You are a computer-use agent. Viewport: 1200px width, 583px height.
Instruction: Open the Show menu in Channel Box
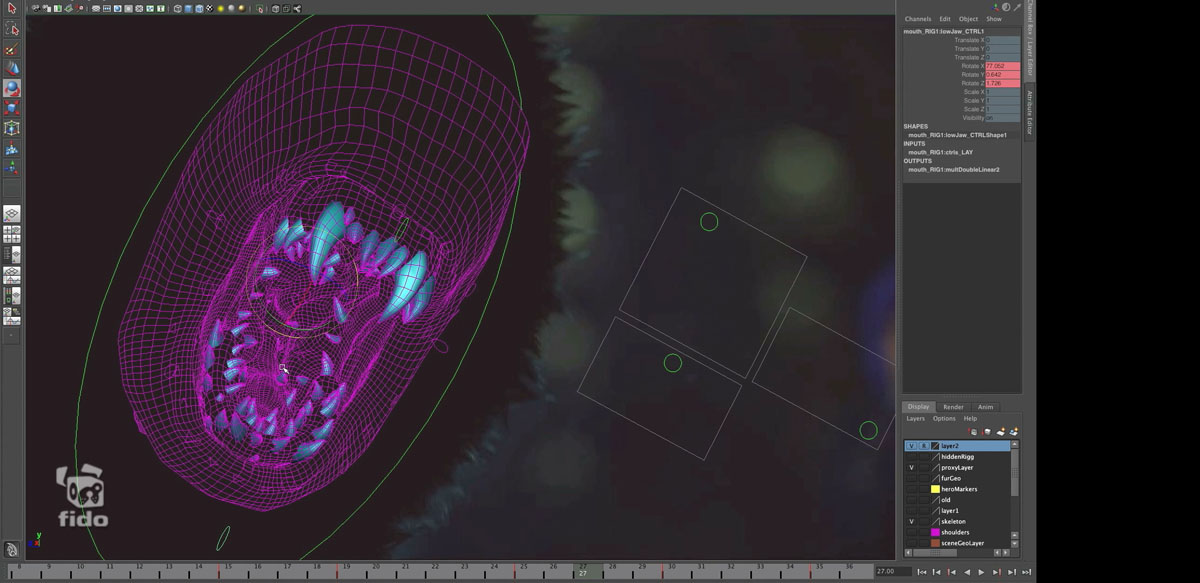coord(994,19)
